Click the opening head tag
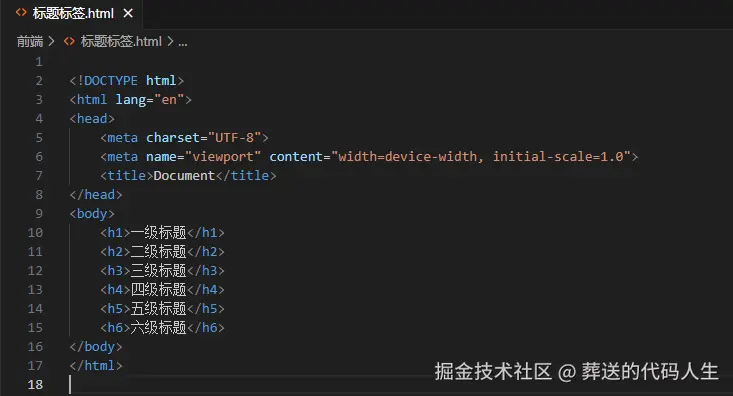 click(x=92, y=119)
